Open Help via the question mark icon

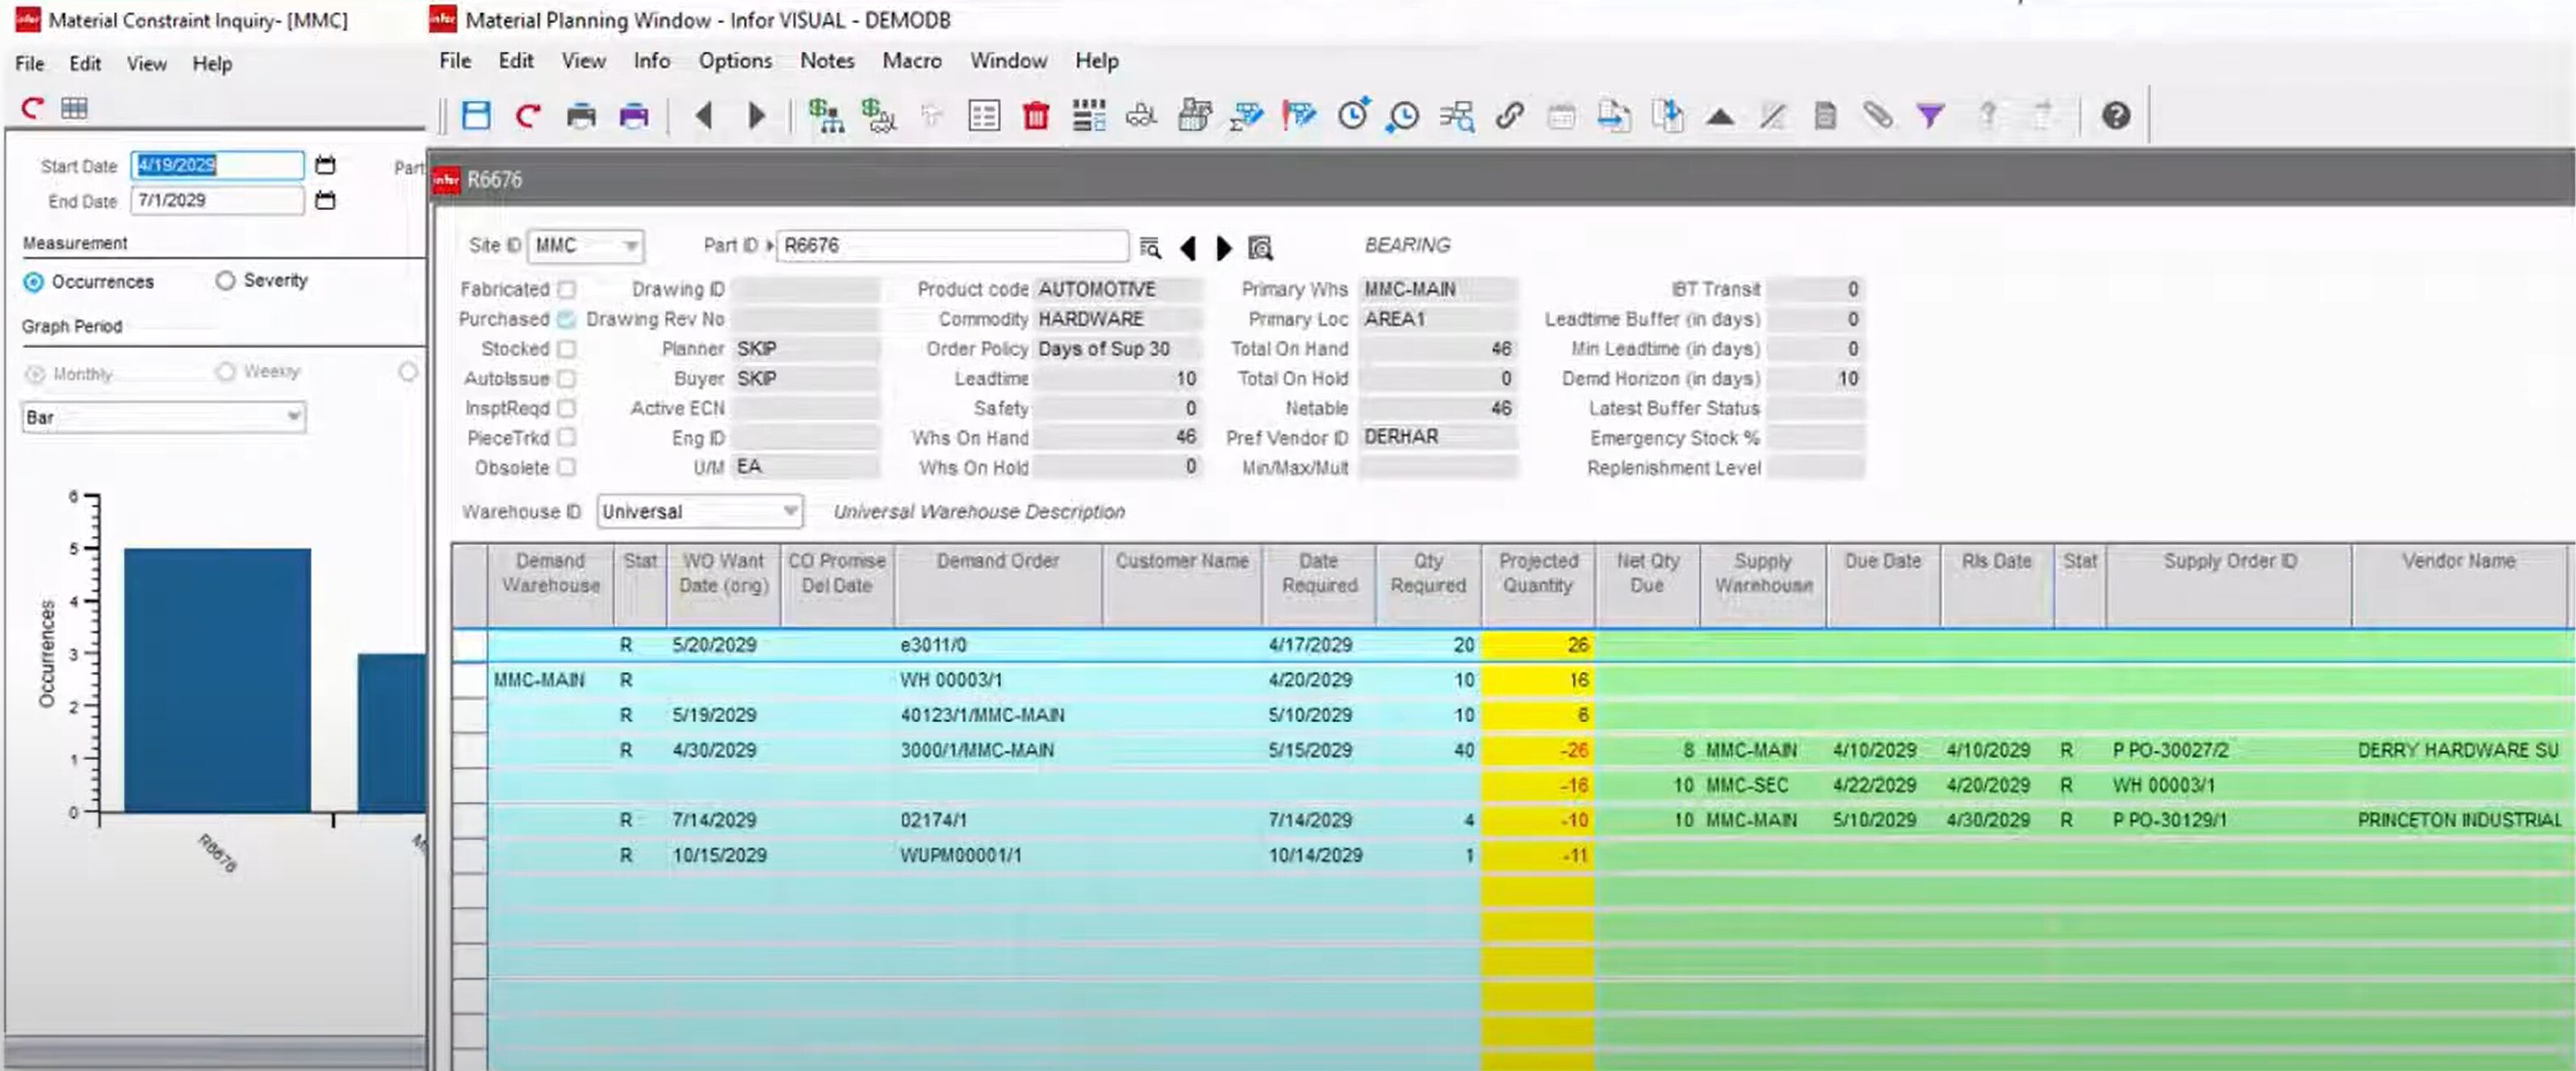(2115, 115)
